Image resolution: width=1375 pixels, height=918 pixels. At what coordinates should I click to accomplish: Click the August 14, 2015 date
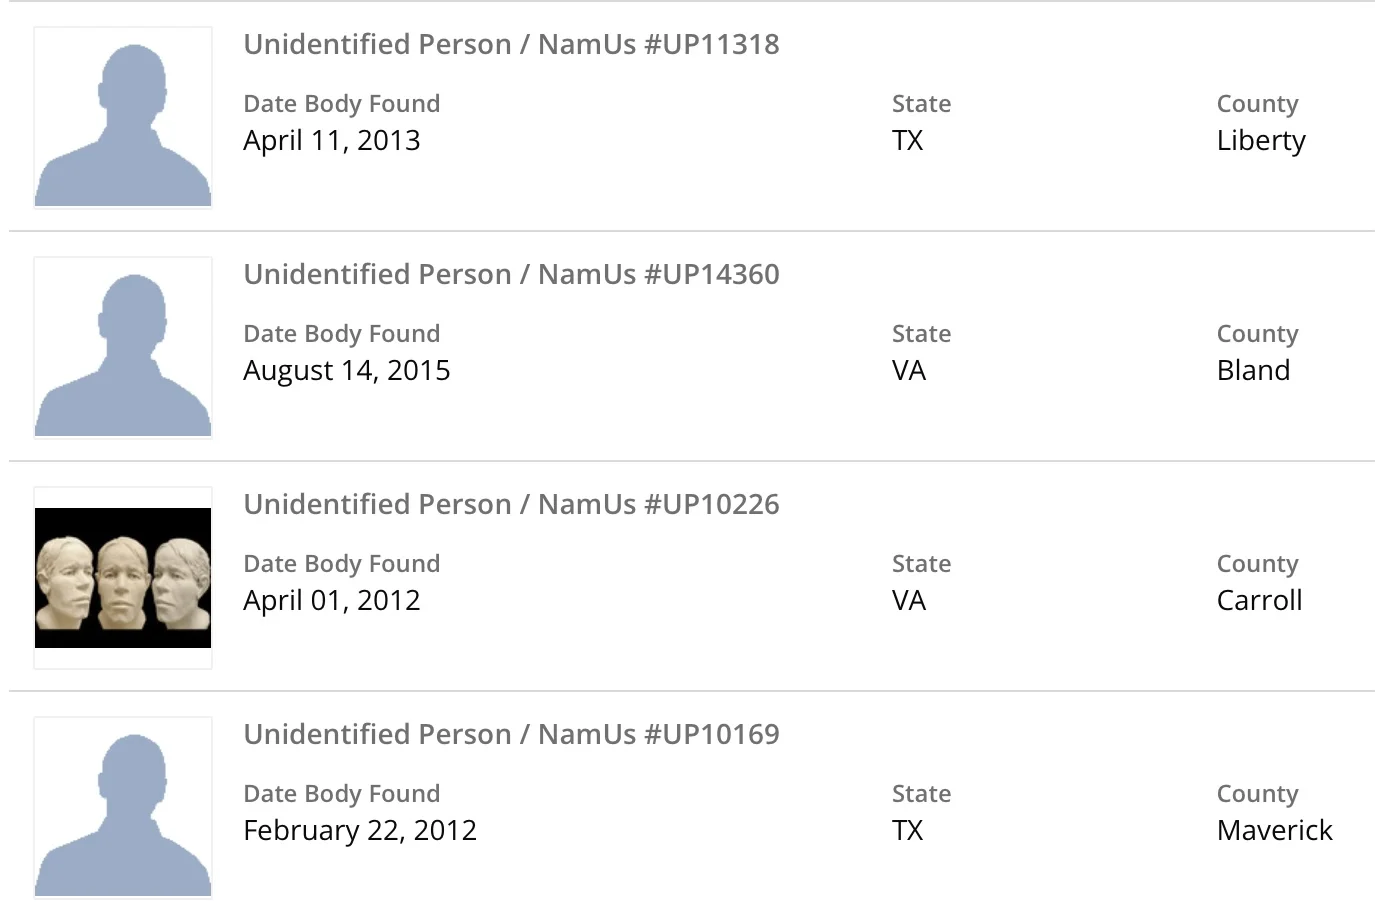pyautogui.click(x=346, y=371)
